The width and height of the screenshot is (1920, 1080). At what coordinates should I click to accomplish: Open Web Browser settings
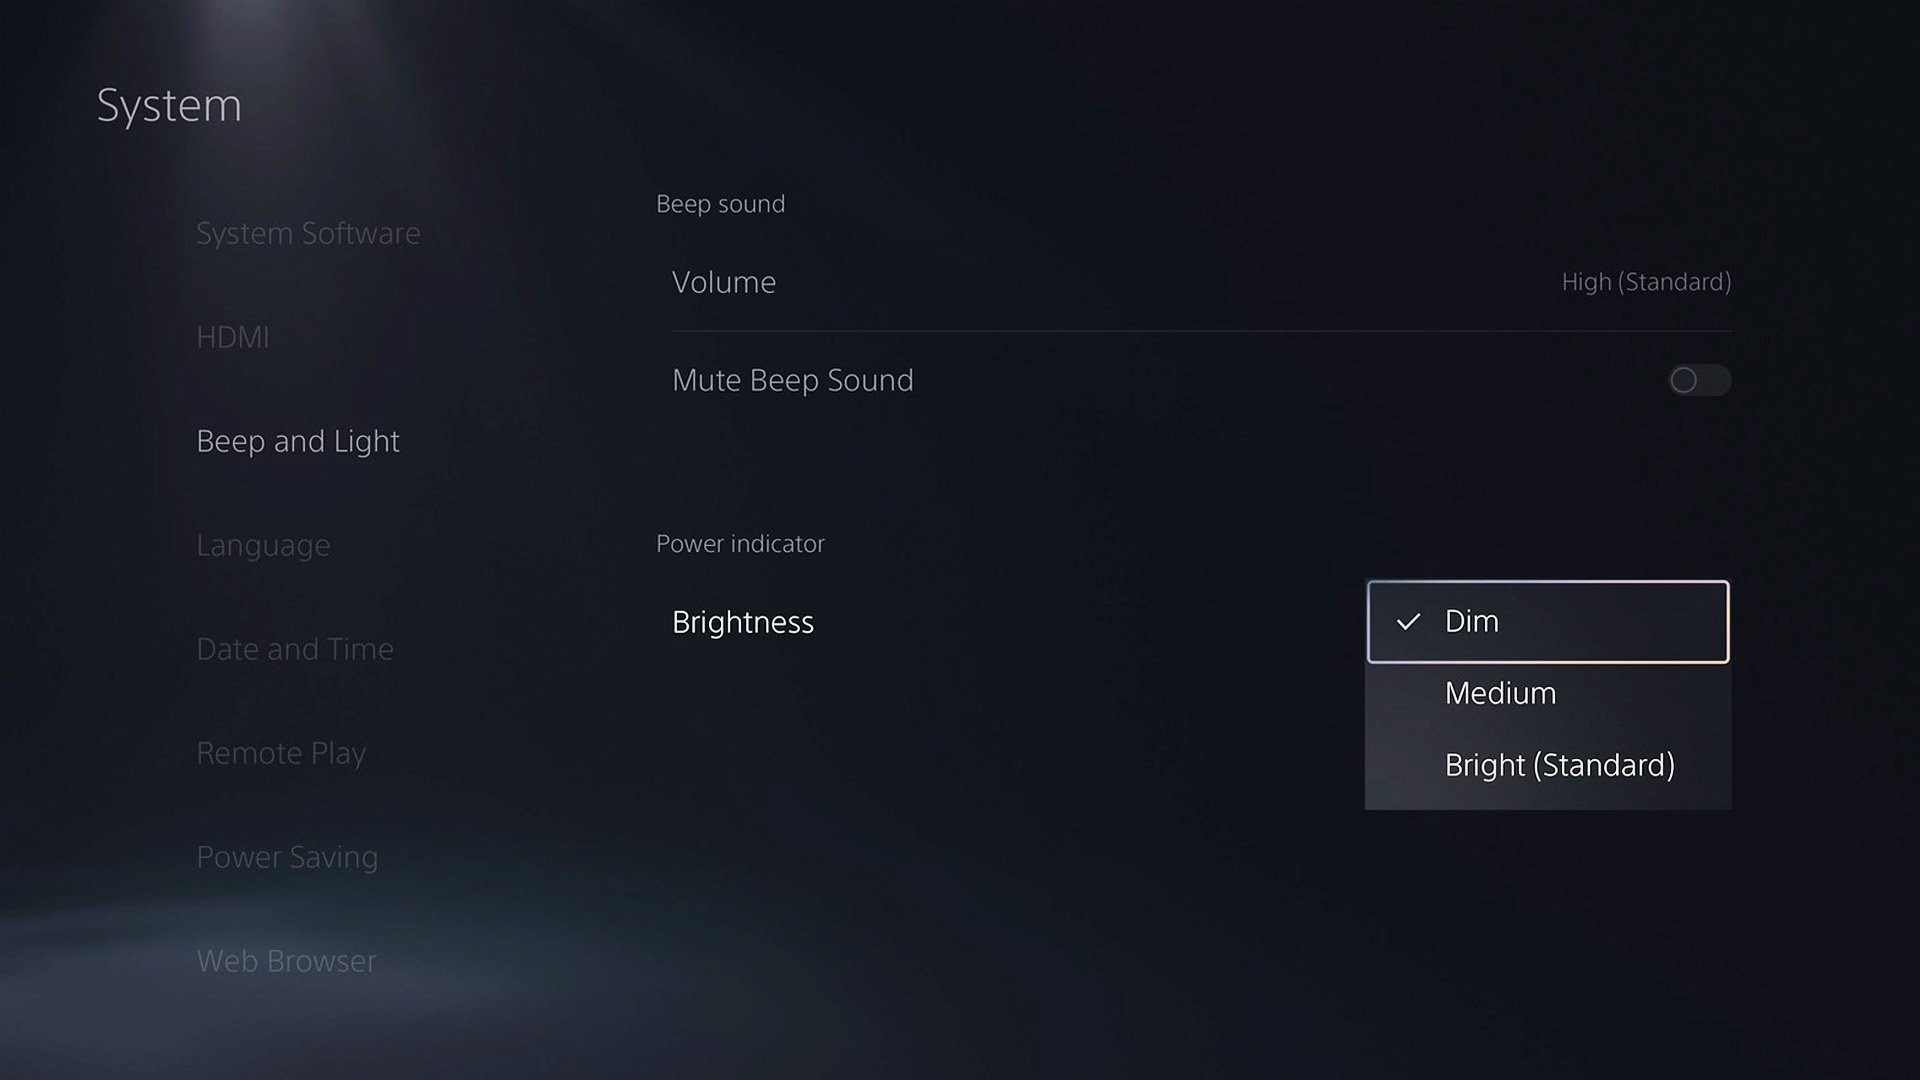pos(286,960)
